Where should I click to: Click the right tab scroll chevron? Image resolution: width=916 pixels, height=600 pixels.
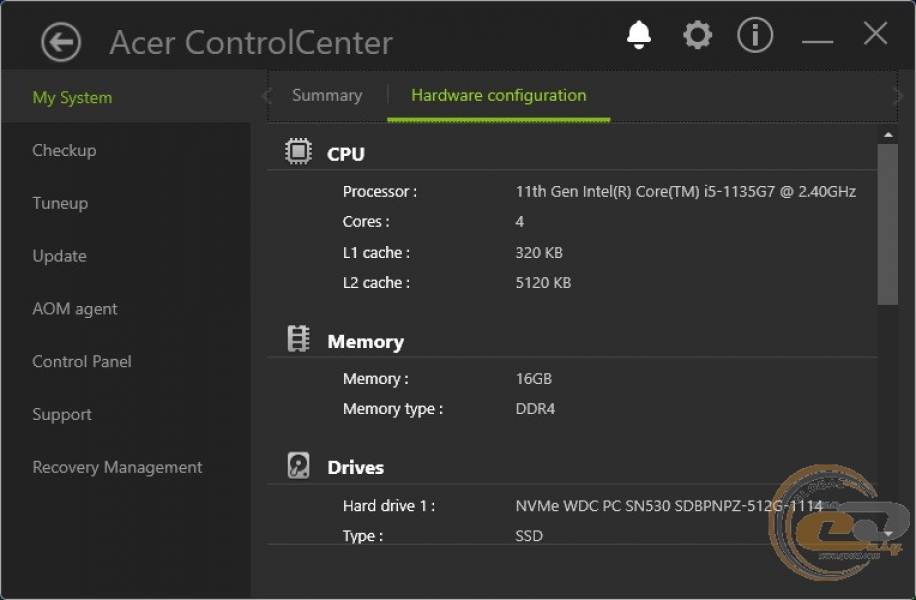898,95
